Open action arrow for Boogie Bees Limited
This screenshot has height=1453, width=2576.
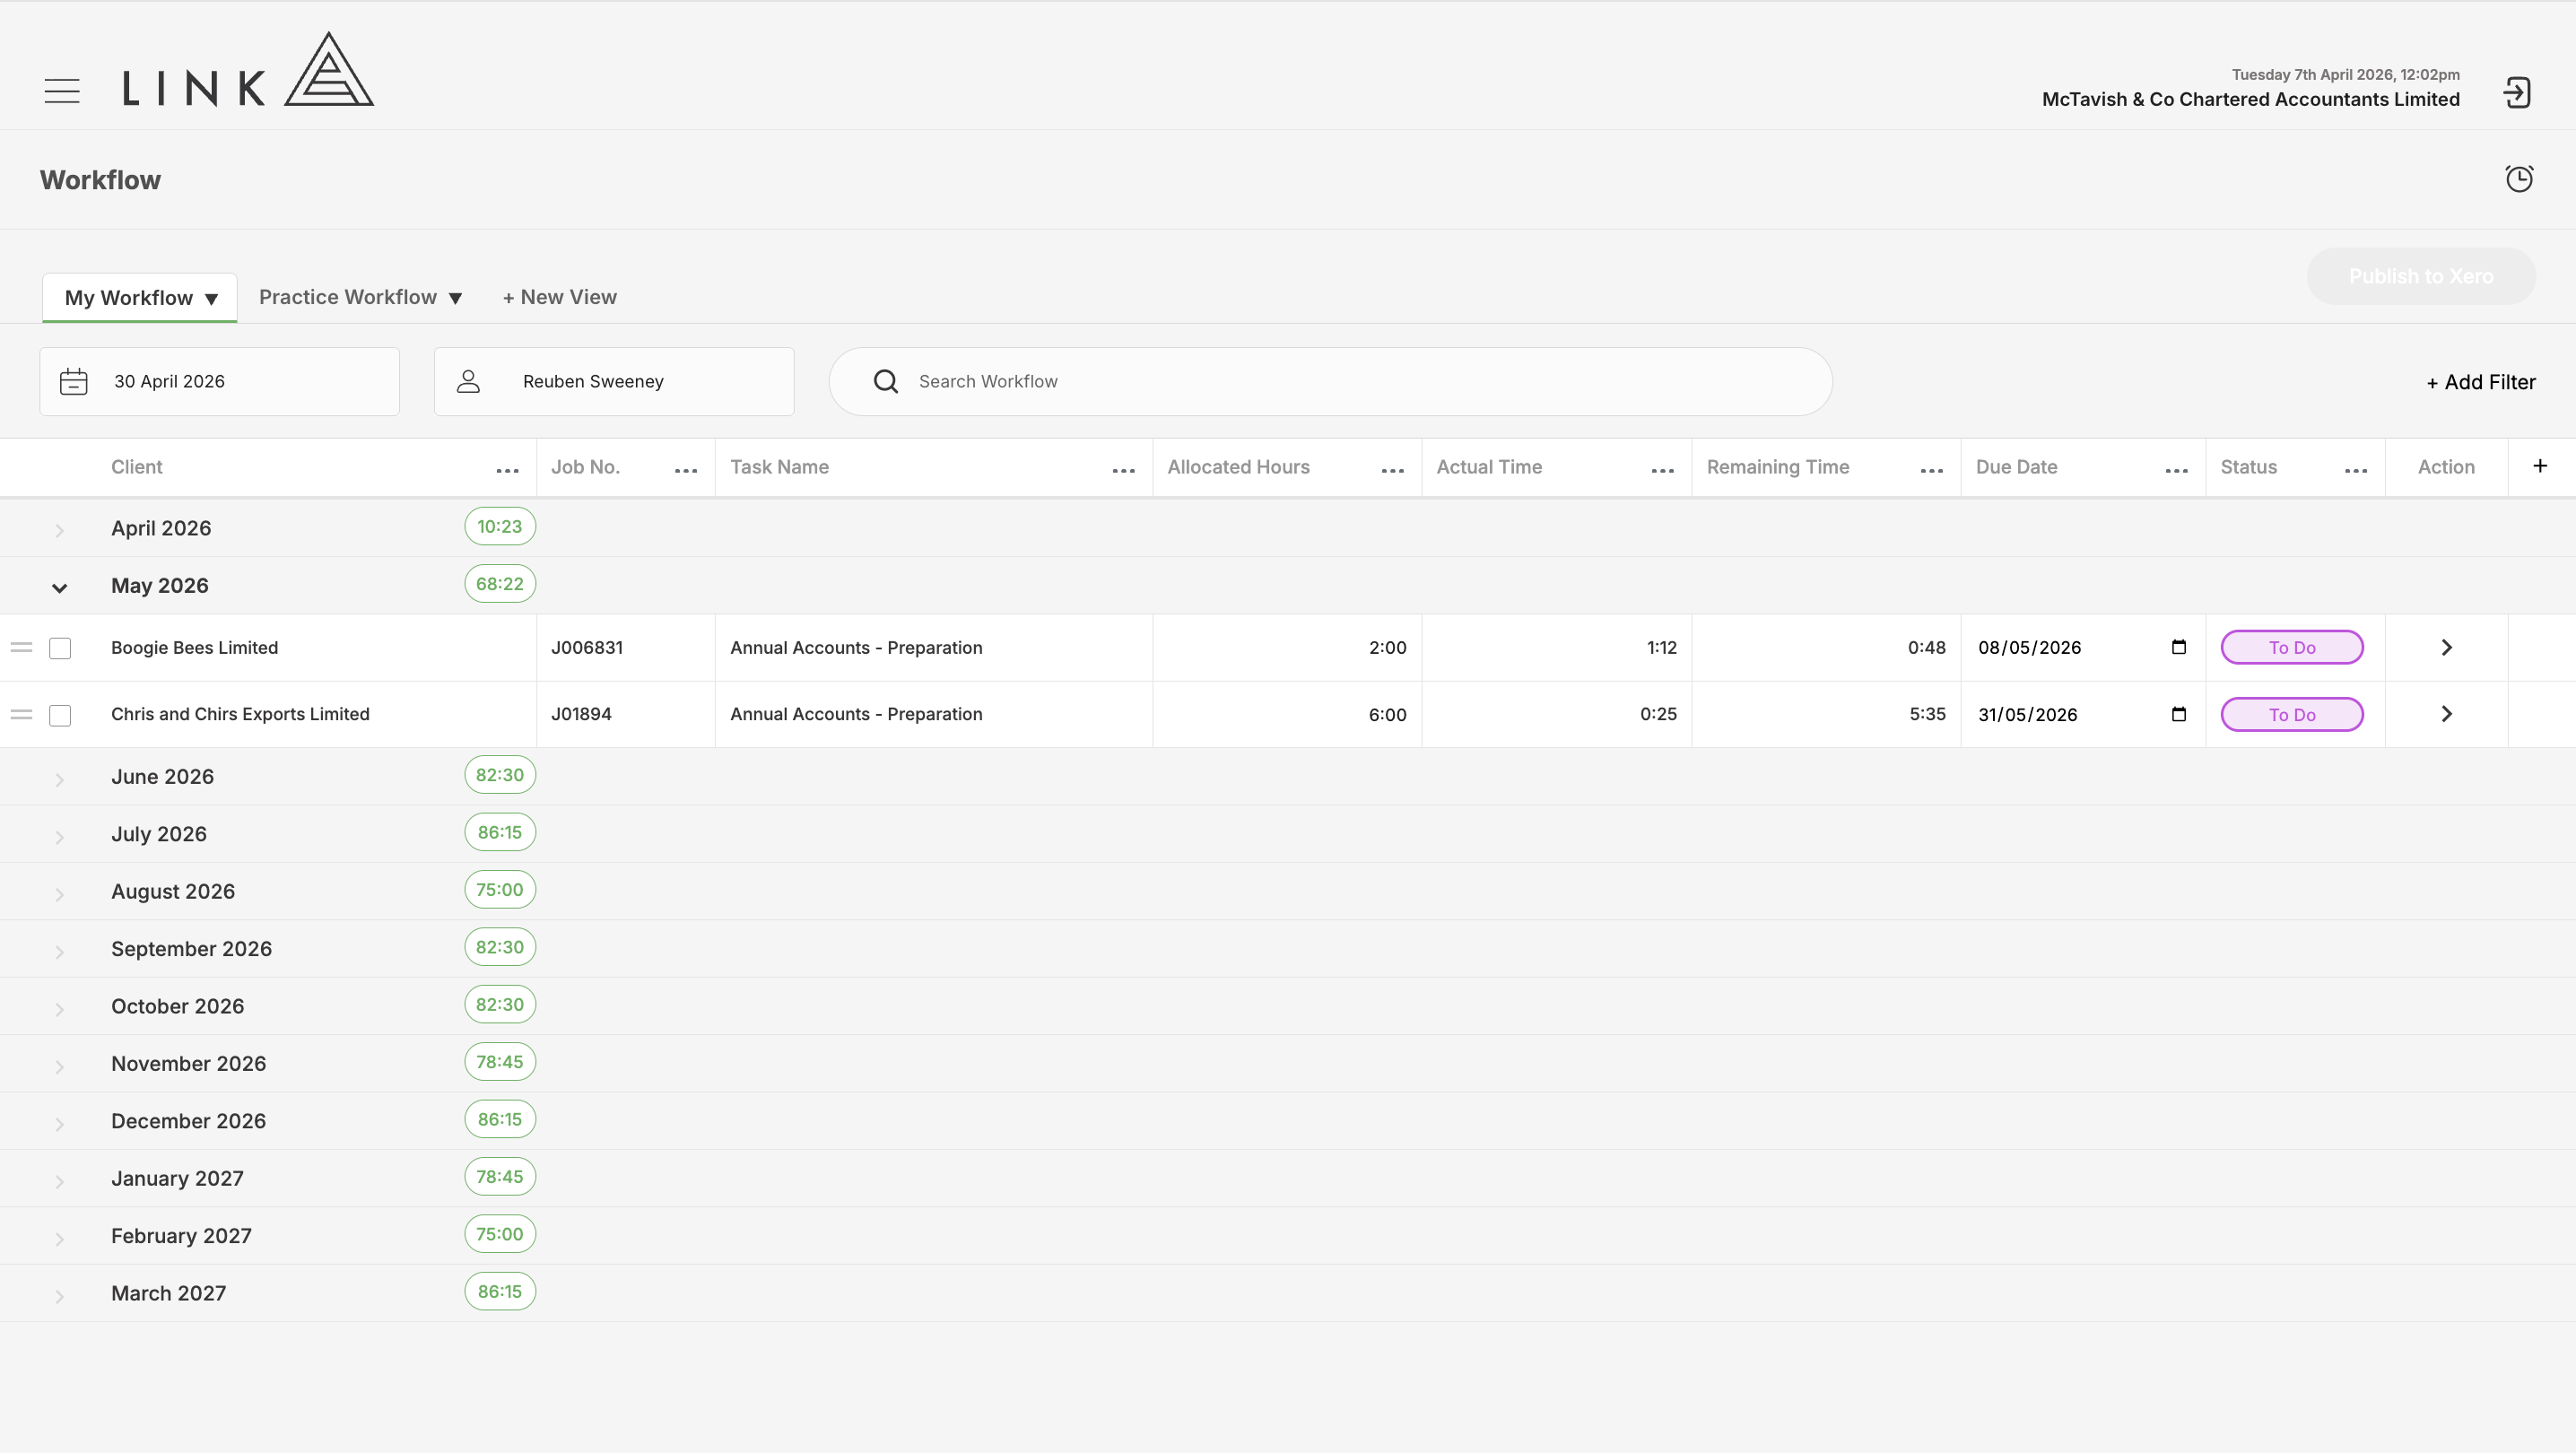point(2447,648)
